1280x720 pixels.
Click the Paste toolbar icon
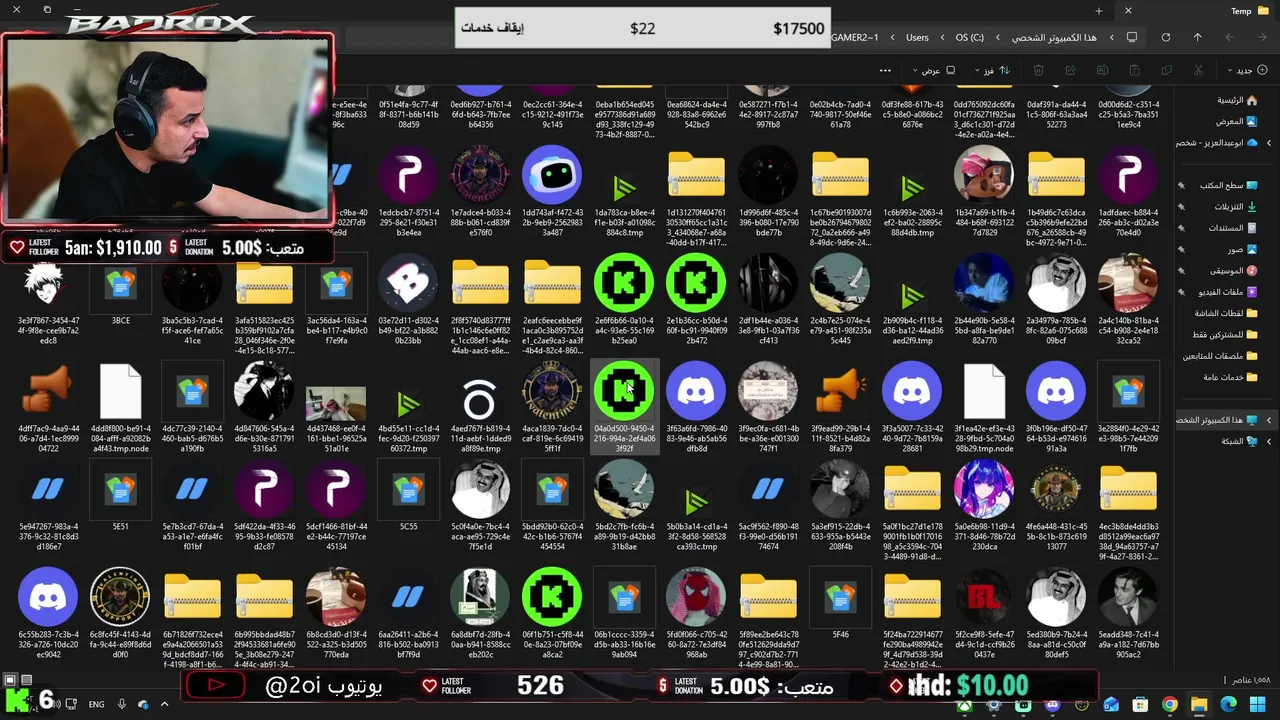click(1134, 70)
